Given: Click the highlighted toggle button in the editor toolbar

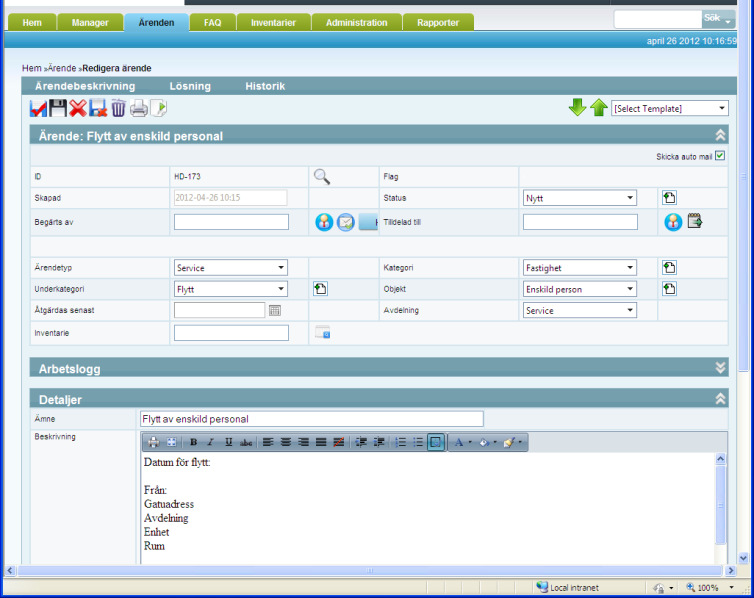Looking at the screenshot, I should (x=436, y=442).
